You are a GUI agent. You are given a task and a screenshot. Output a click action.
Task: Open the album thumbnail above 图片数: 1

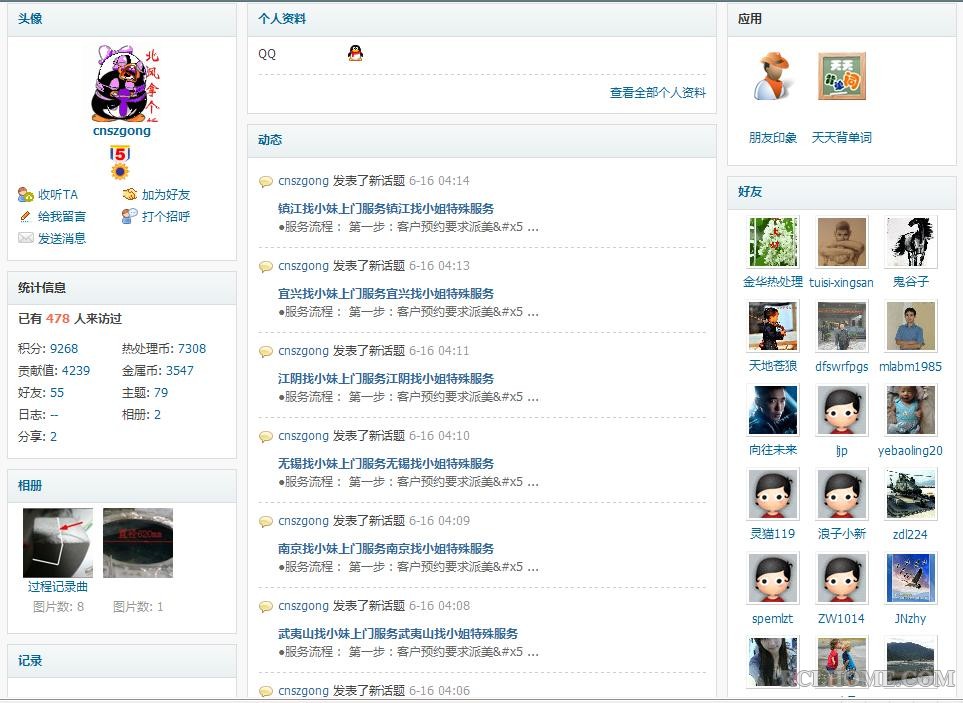[x=138, y=543]
